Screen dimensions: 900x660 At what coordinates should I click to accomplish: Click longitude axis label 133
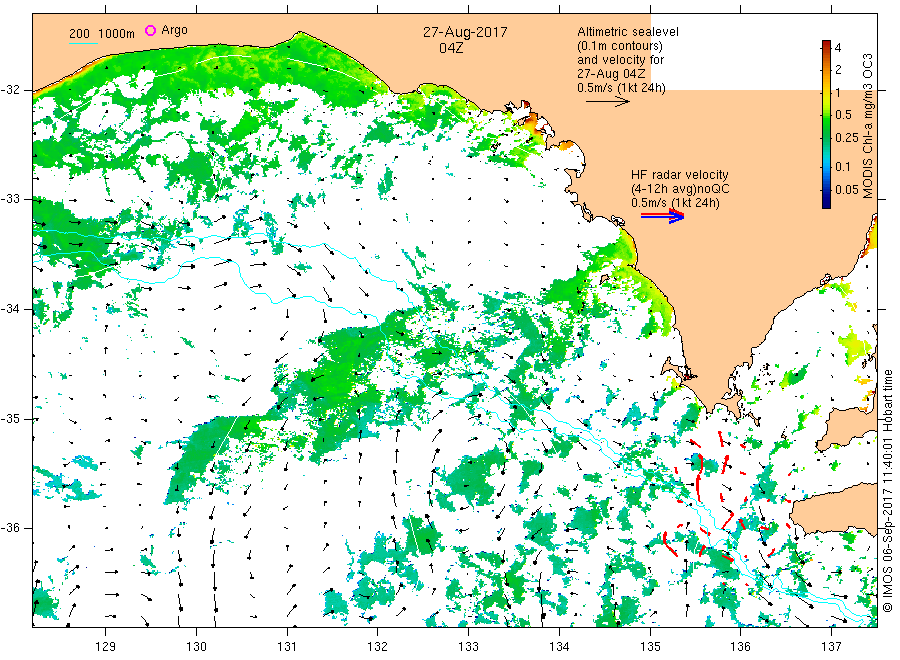click(x=468, y=646)
